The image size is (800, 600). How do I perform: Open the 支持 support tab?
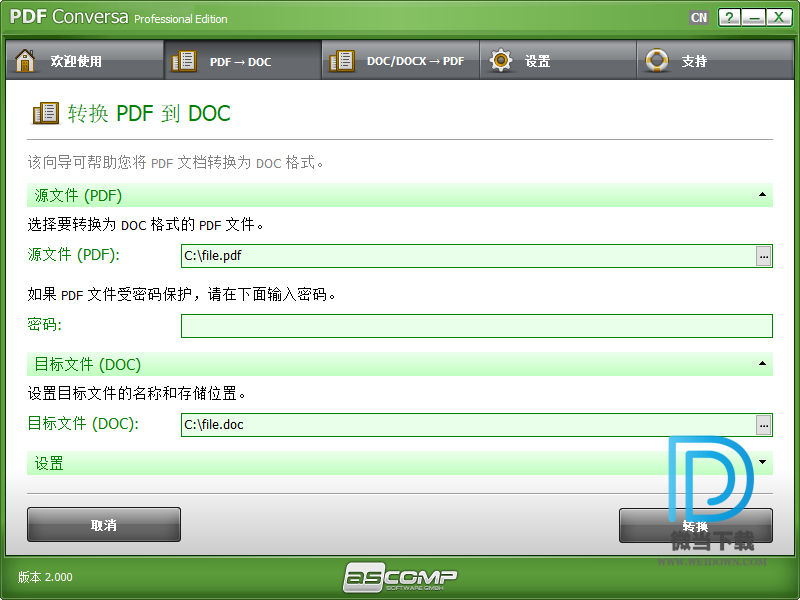click(715, 60)
